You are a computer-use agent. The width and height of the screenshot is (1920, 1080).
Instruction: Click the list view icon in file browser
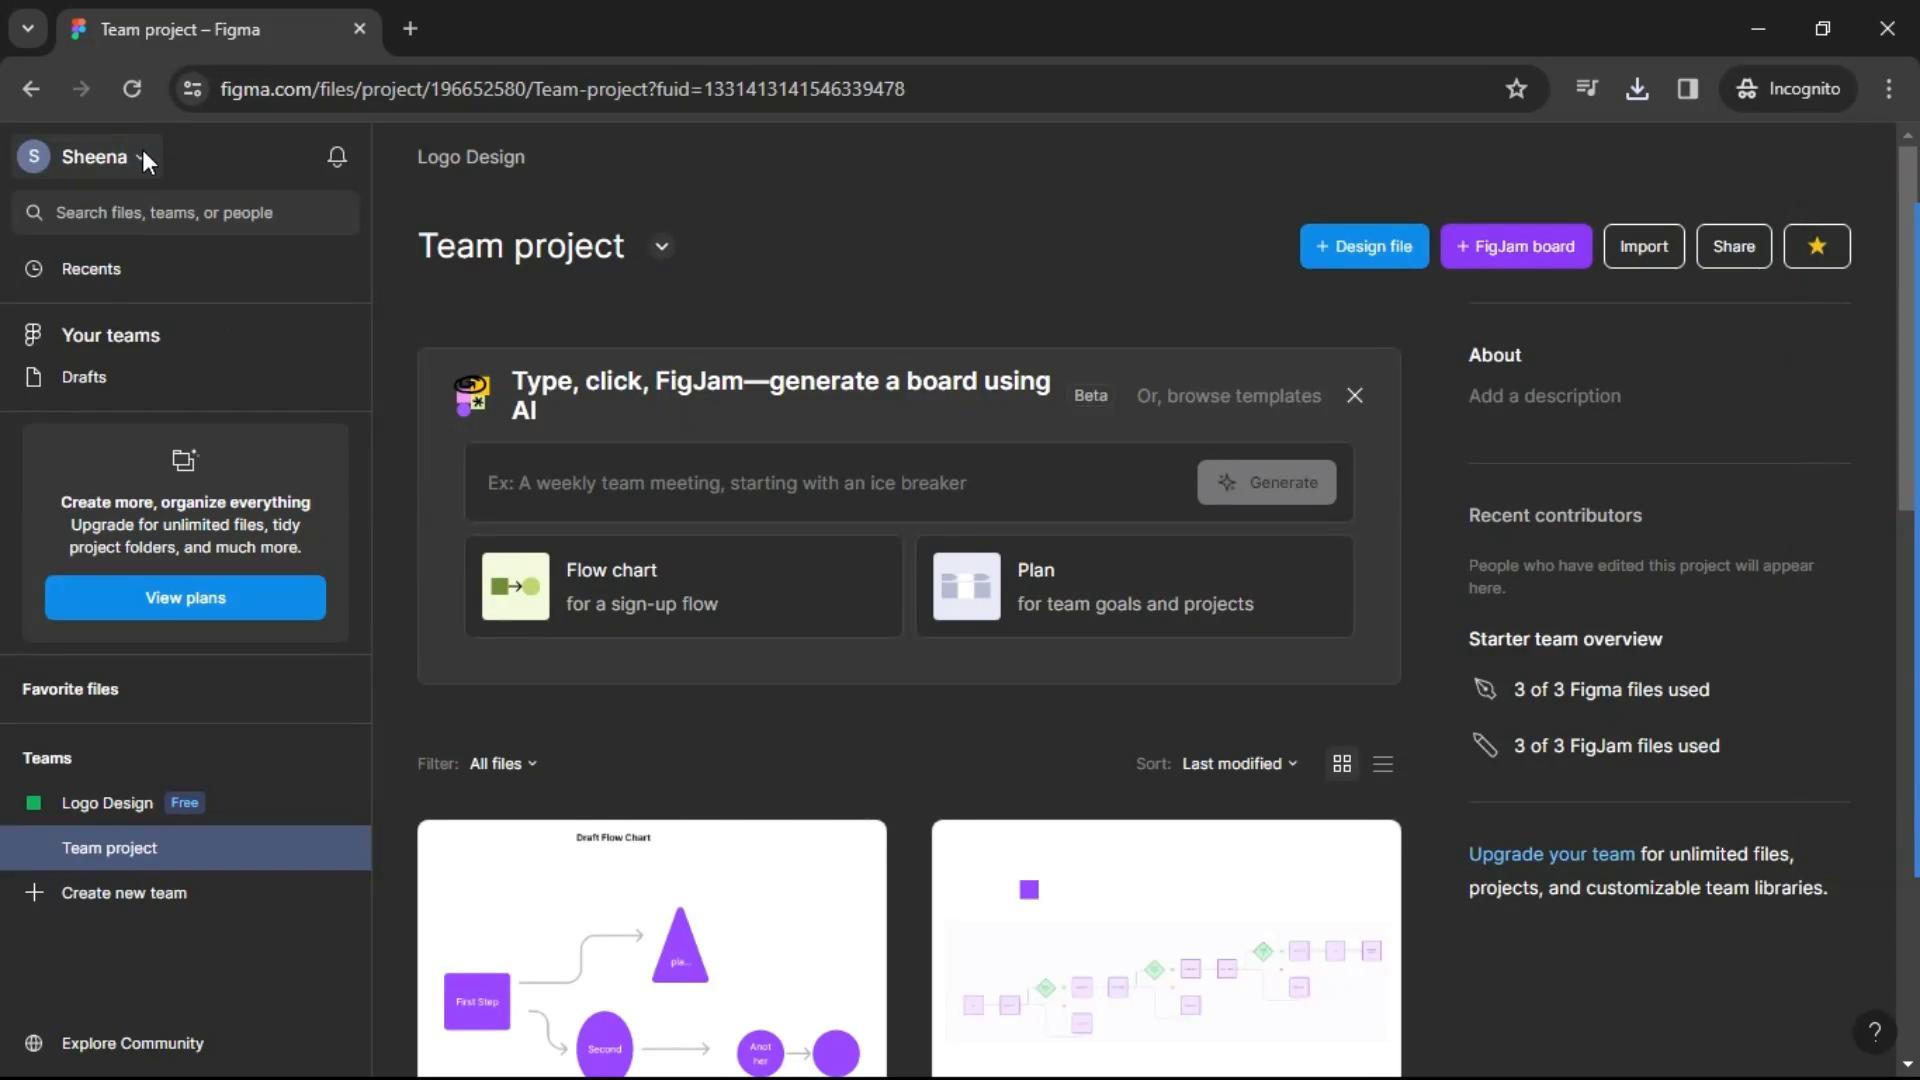coord(1382,762)
